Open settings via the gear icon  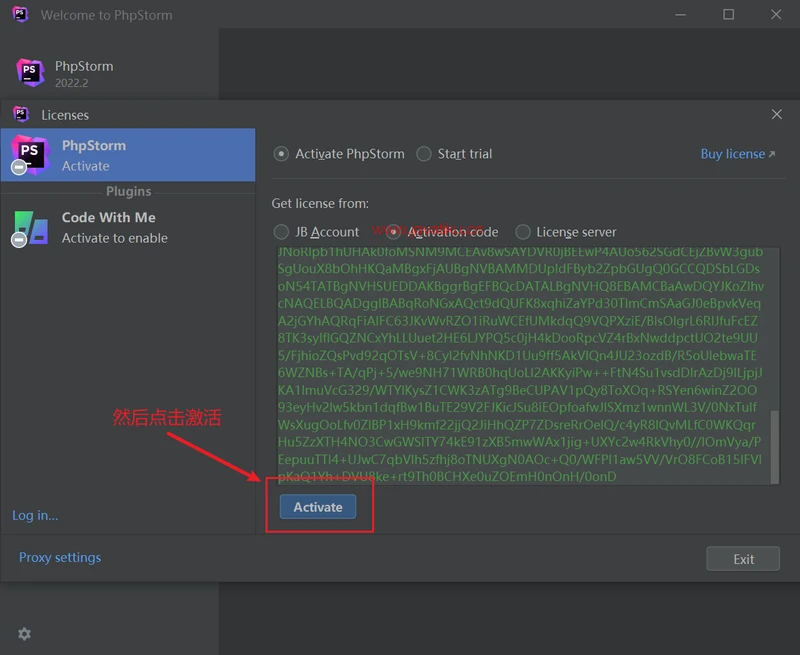(24, 634)
